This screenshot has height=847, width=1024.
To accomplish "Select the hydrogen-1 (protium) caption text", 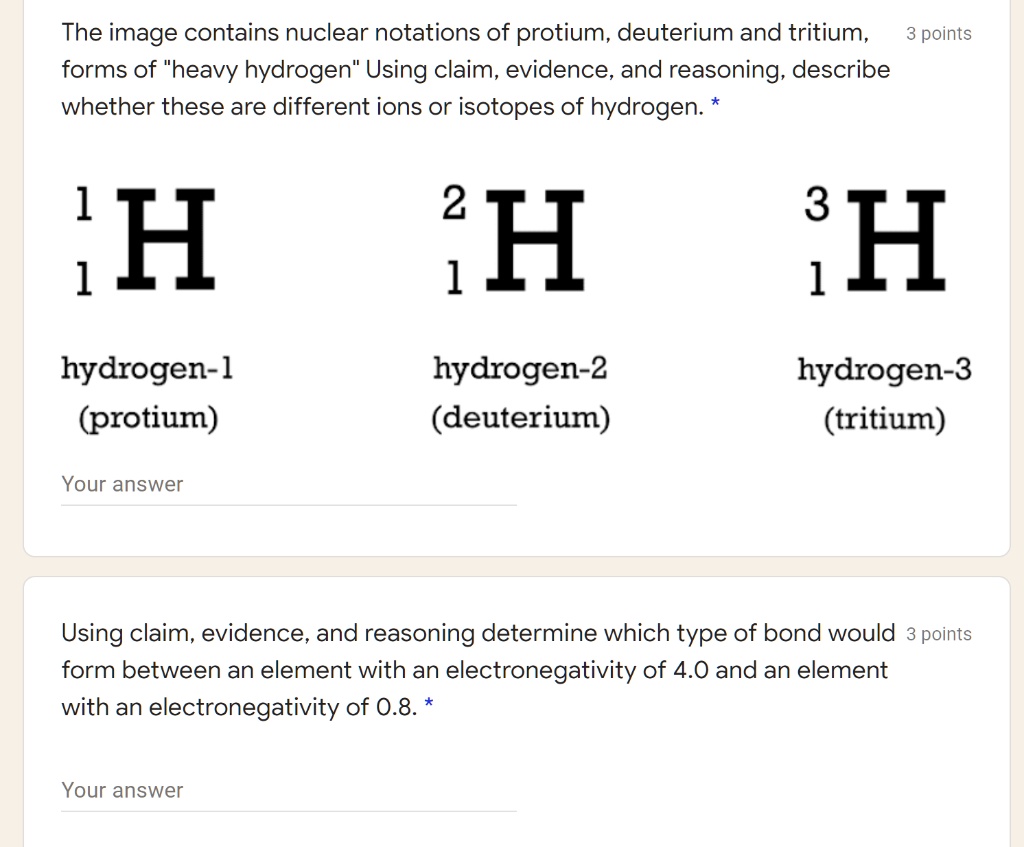I will pyautogui.click(x=146, y=392).
